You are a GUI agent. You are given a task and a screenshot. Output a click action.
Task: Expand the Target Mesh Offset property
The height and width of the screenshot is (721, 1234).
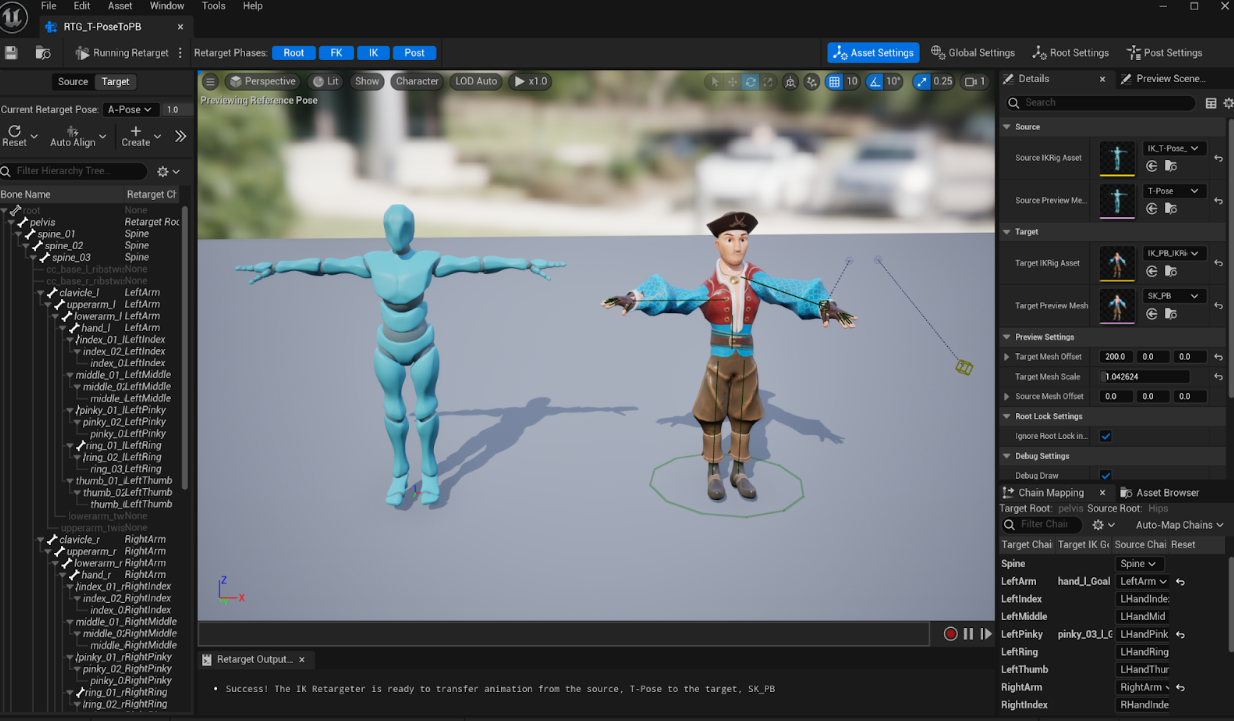pos(1007,357)
